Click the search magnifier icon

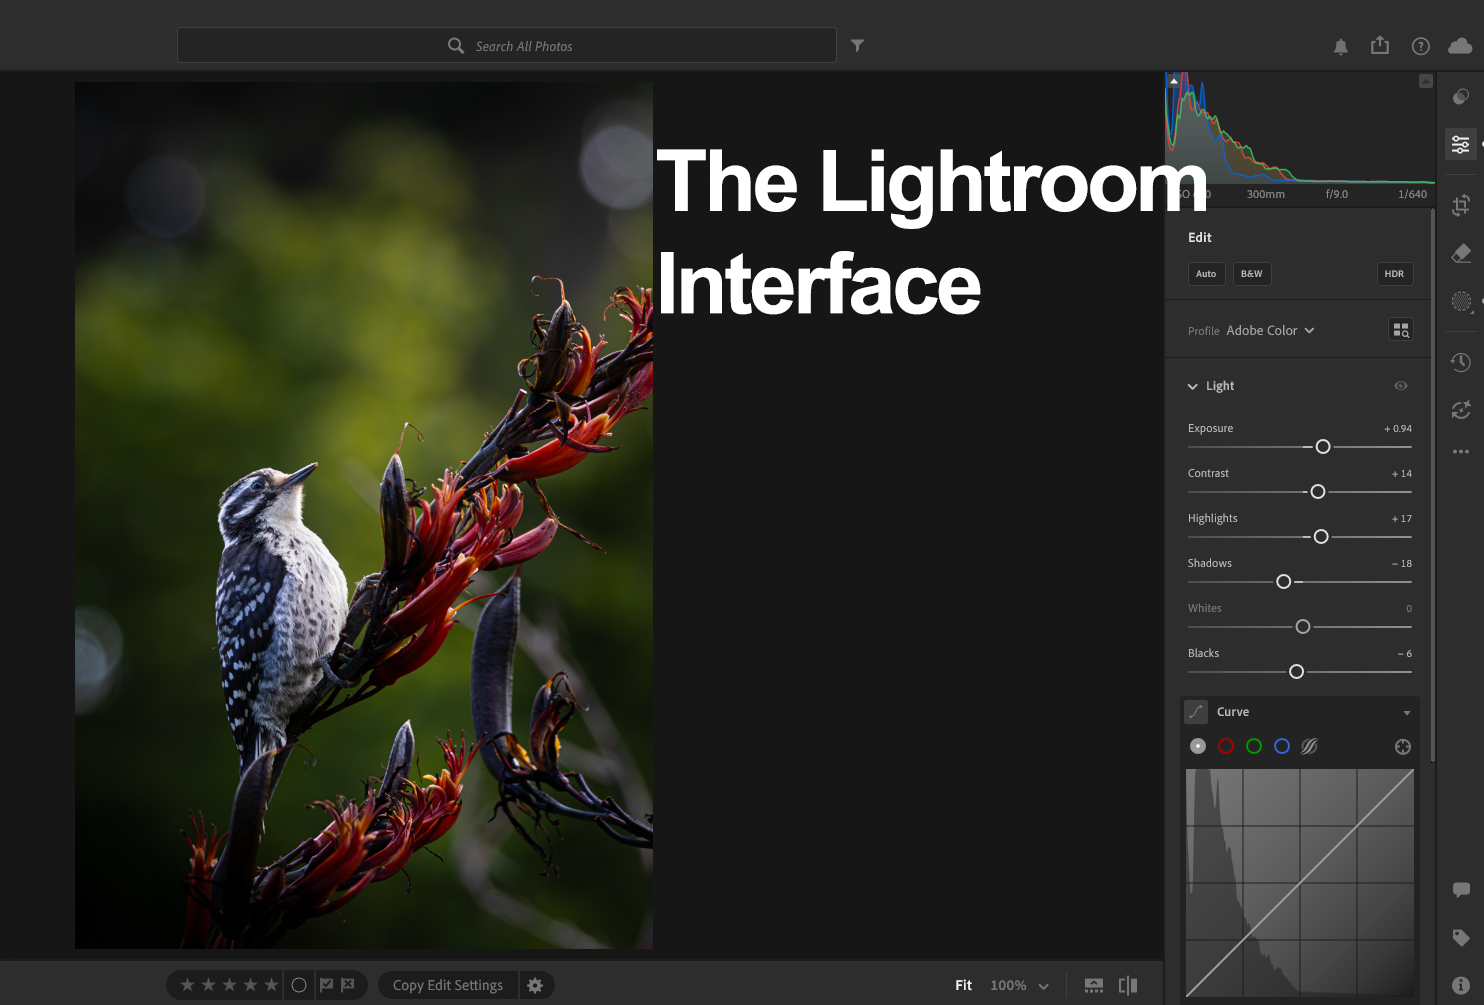456,46
